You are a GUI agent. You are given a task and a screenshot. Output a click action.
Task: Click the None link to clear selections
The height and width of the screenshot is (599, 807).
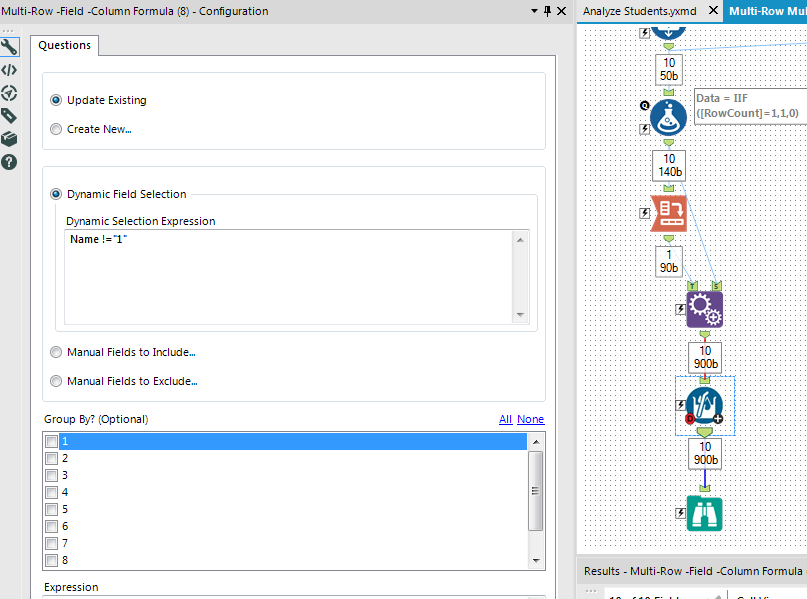[x=530, y=419]
